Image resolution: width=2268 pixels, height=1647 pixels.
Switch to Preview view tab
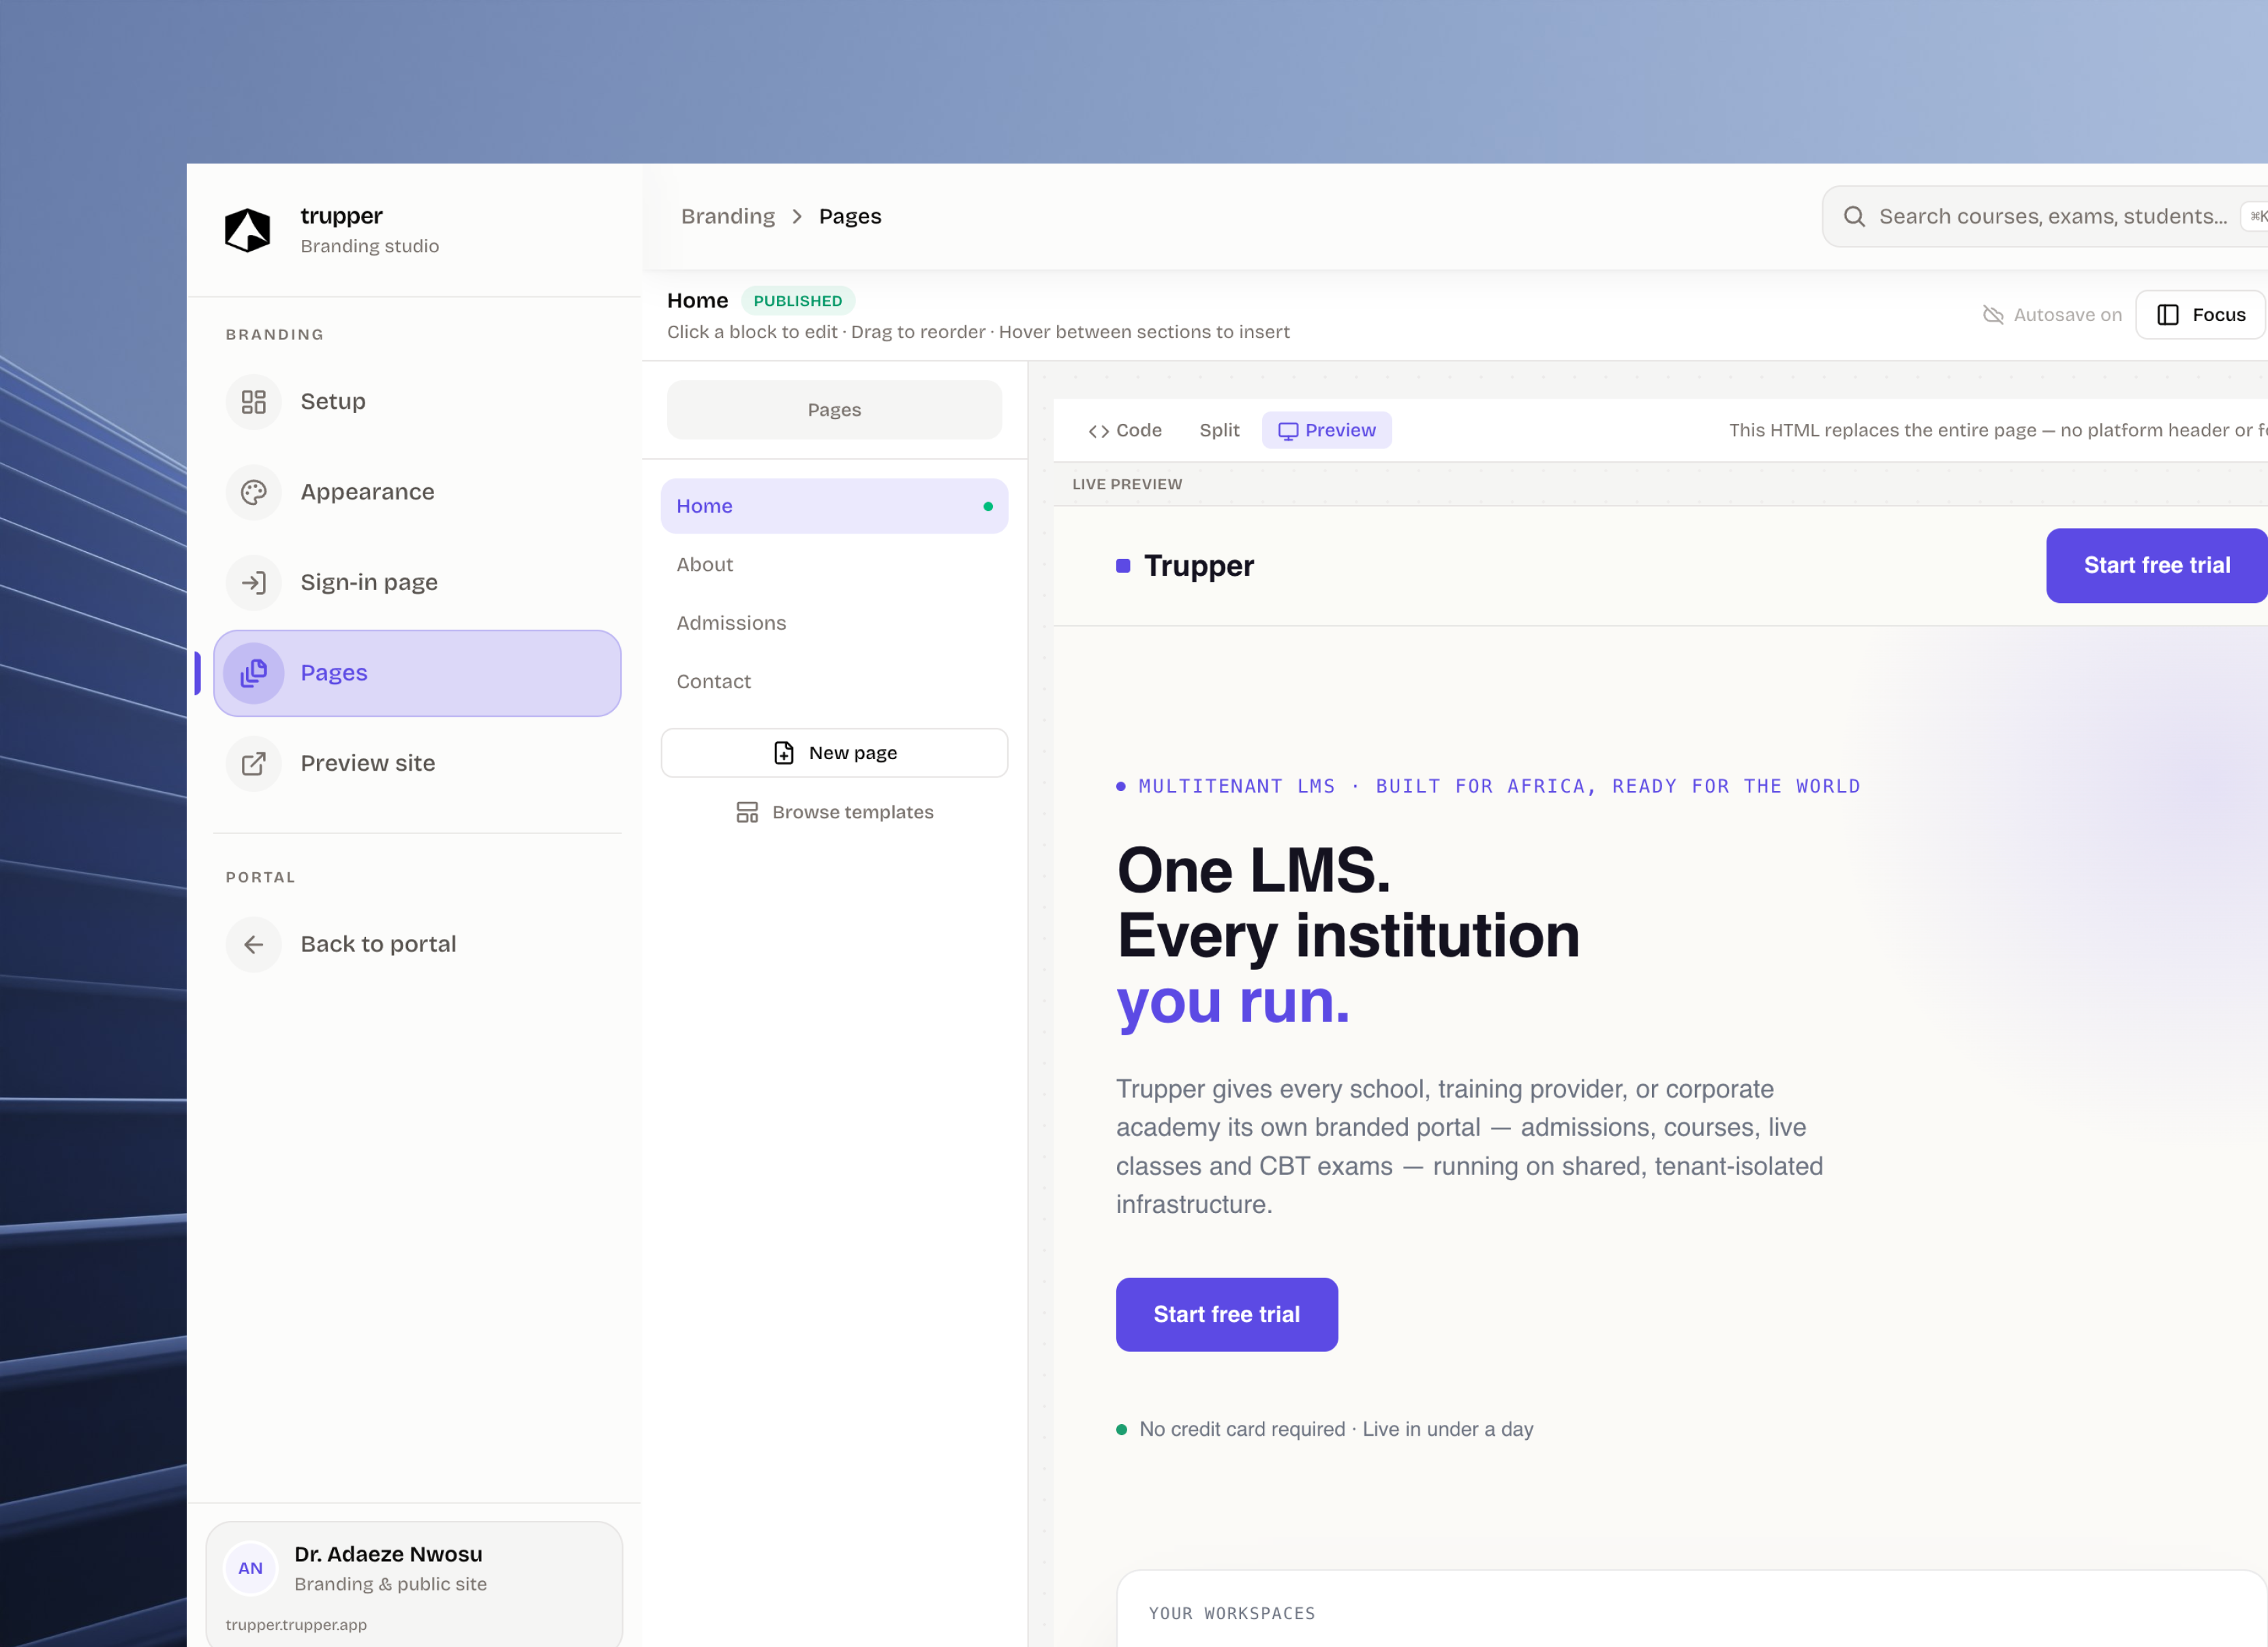(x=1326, y=431)
